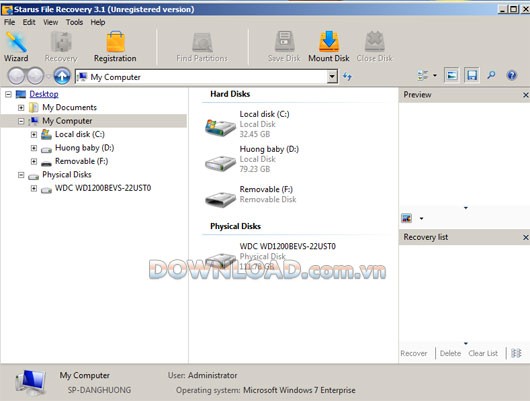Go forward with the right navigation arrow

pos(35,76)
